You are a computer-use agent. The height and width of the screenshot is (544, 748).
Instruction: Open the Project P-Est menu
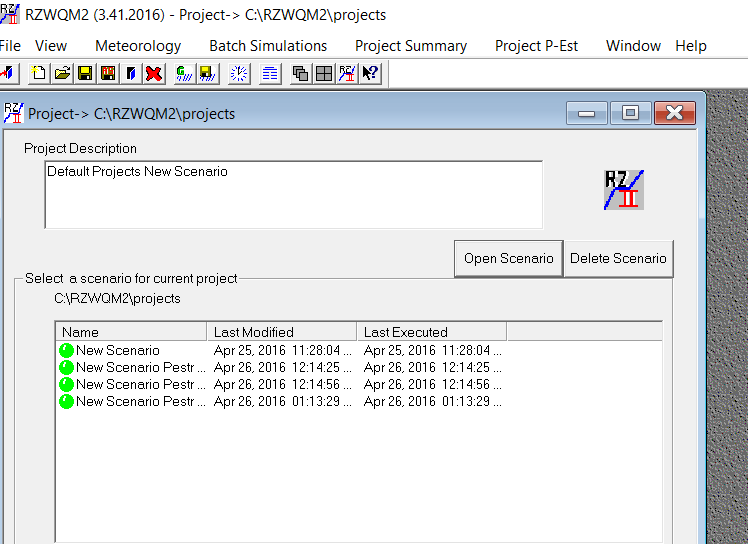(536, 46)
